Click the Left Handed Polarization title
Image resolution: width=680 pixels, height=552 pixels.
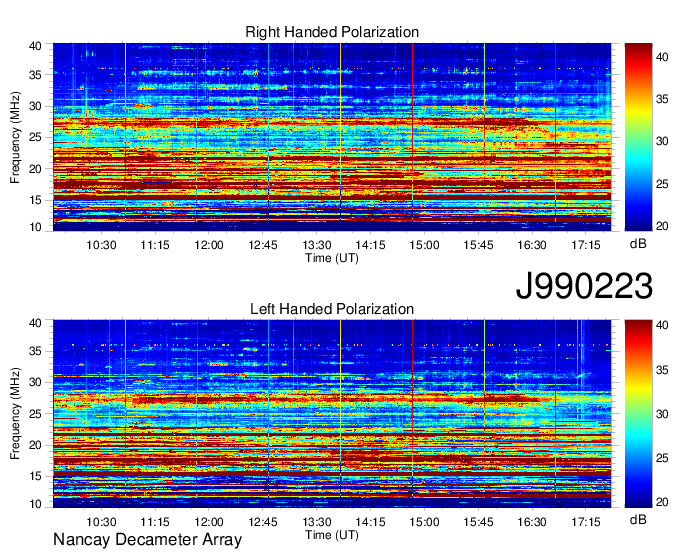[332, 309]
